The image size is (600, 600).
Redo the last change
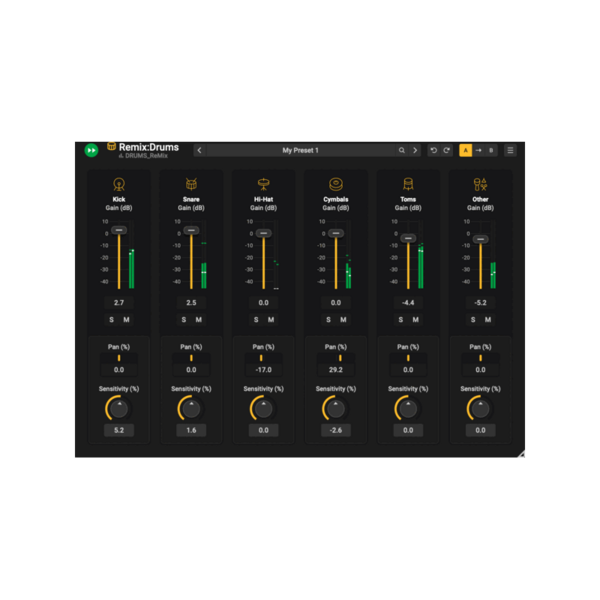[x=447, y=150]
